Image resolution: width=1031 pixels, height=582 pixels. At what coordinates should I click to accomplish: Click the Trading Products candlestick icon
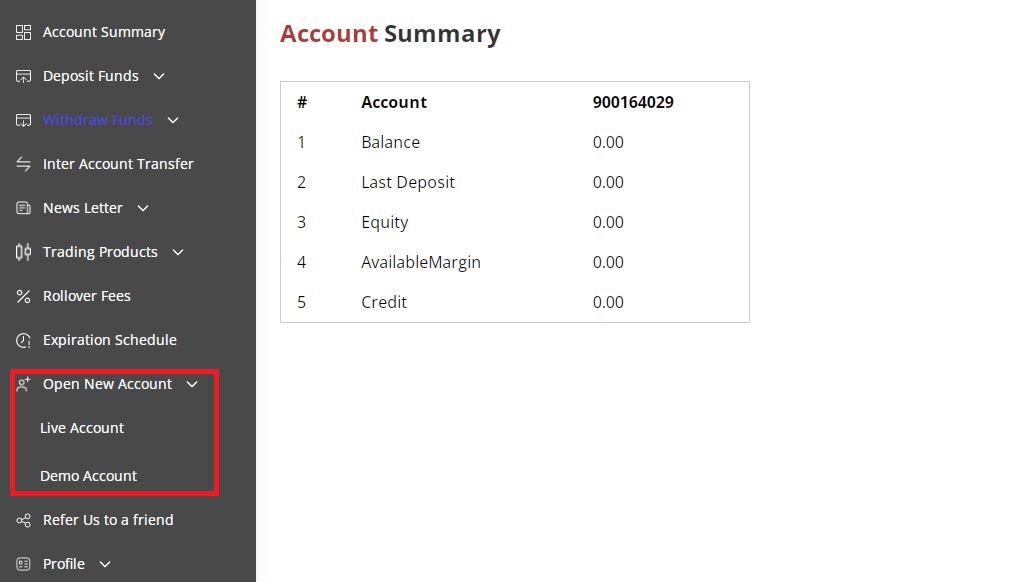[x=24, y=252]
